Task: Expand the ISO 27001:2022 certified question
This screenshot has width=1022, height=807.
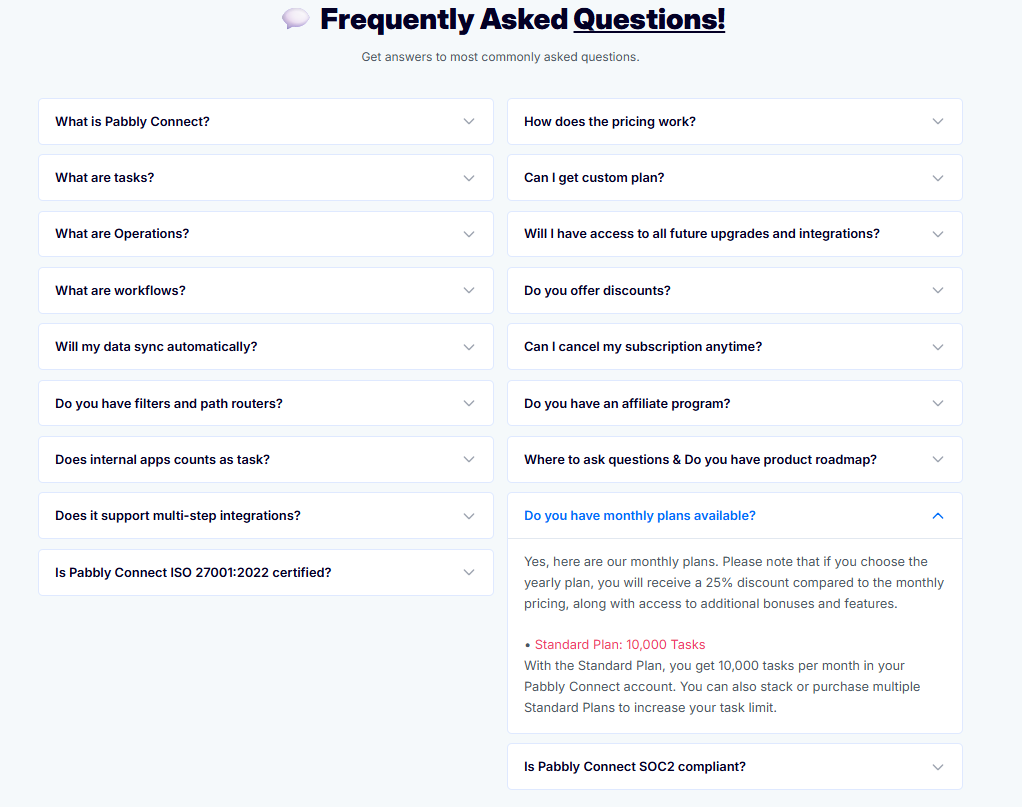Action: point(265,572)
